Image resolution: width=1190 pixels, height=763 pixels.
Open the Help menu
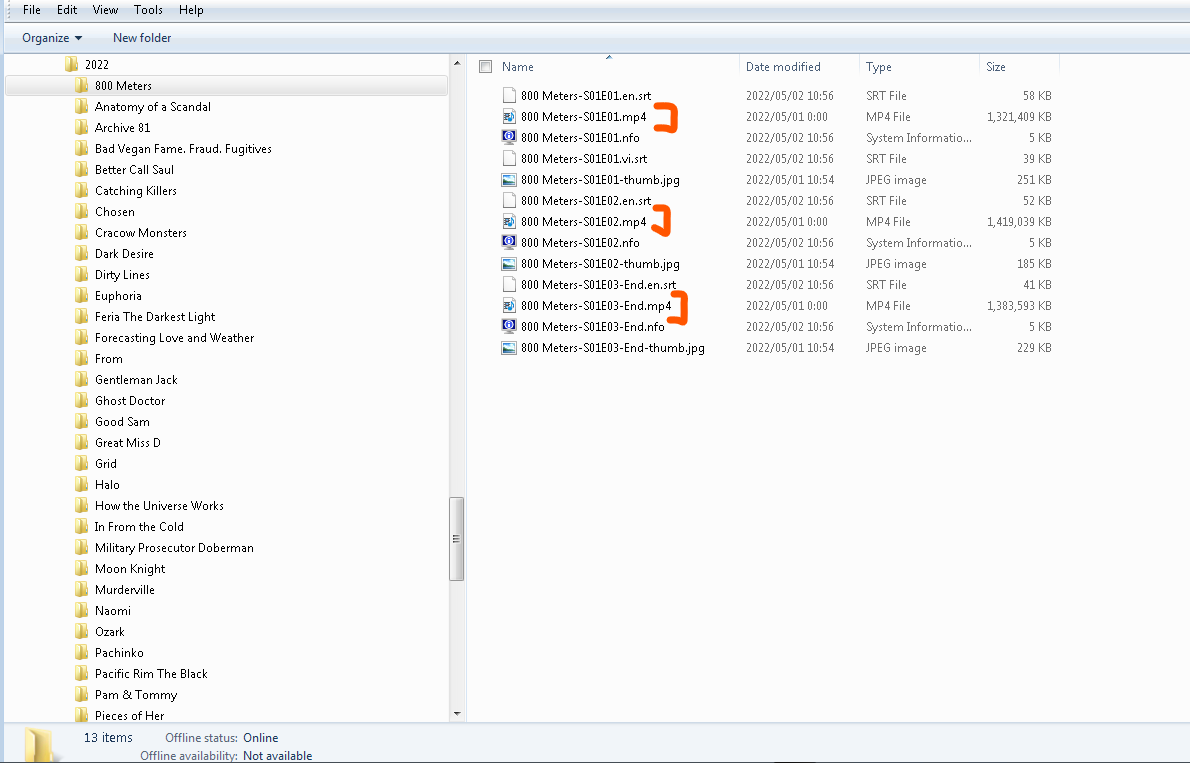191,10
